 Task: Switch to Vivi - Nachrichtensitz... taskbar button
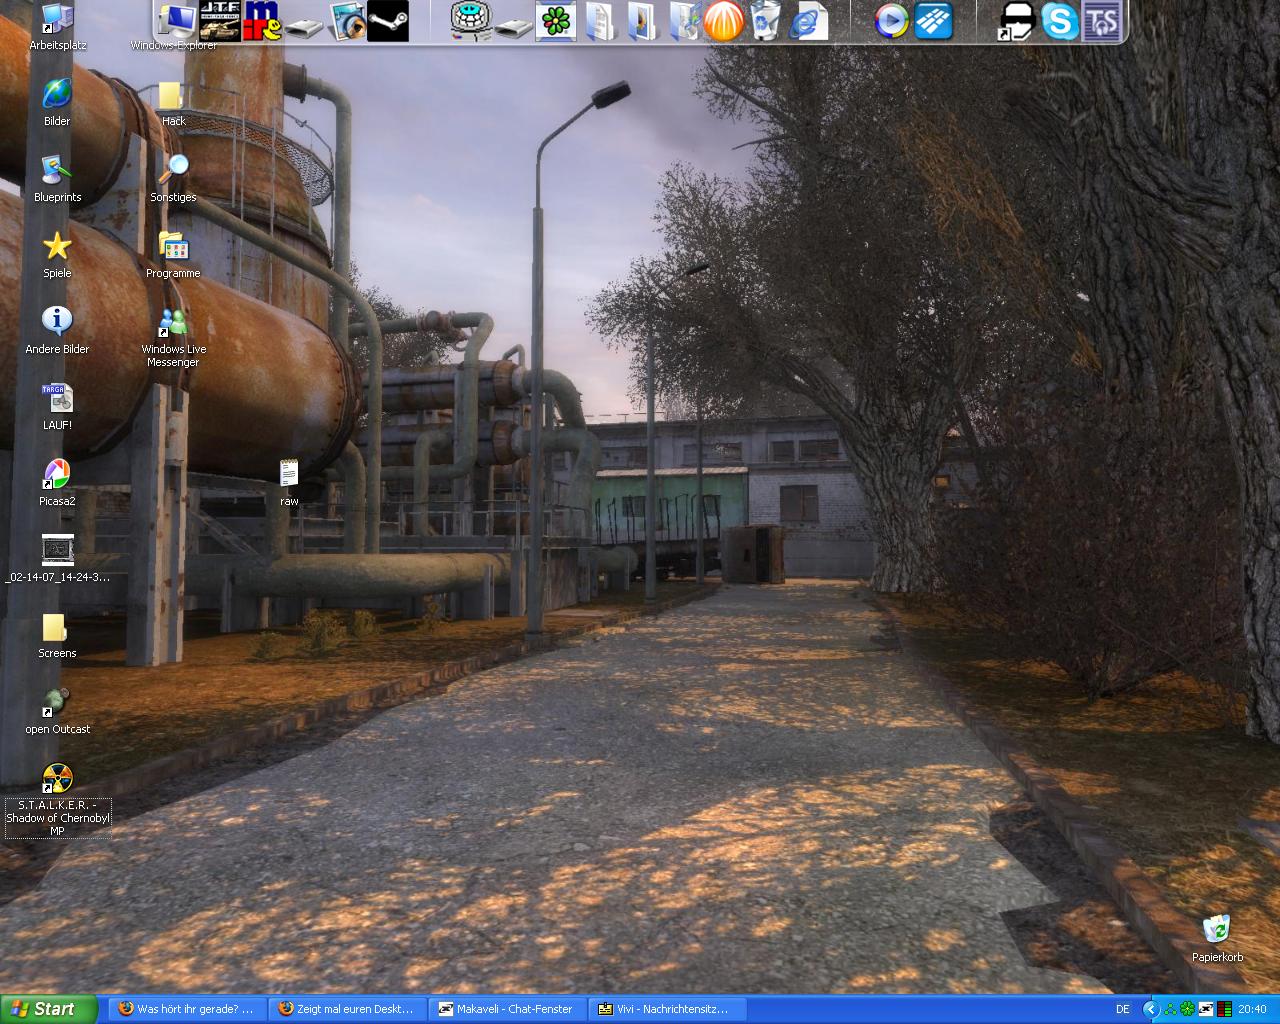tap(666, 1009)
